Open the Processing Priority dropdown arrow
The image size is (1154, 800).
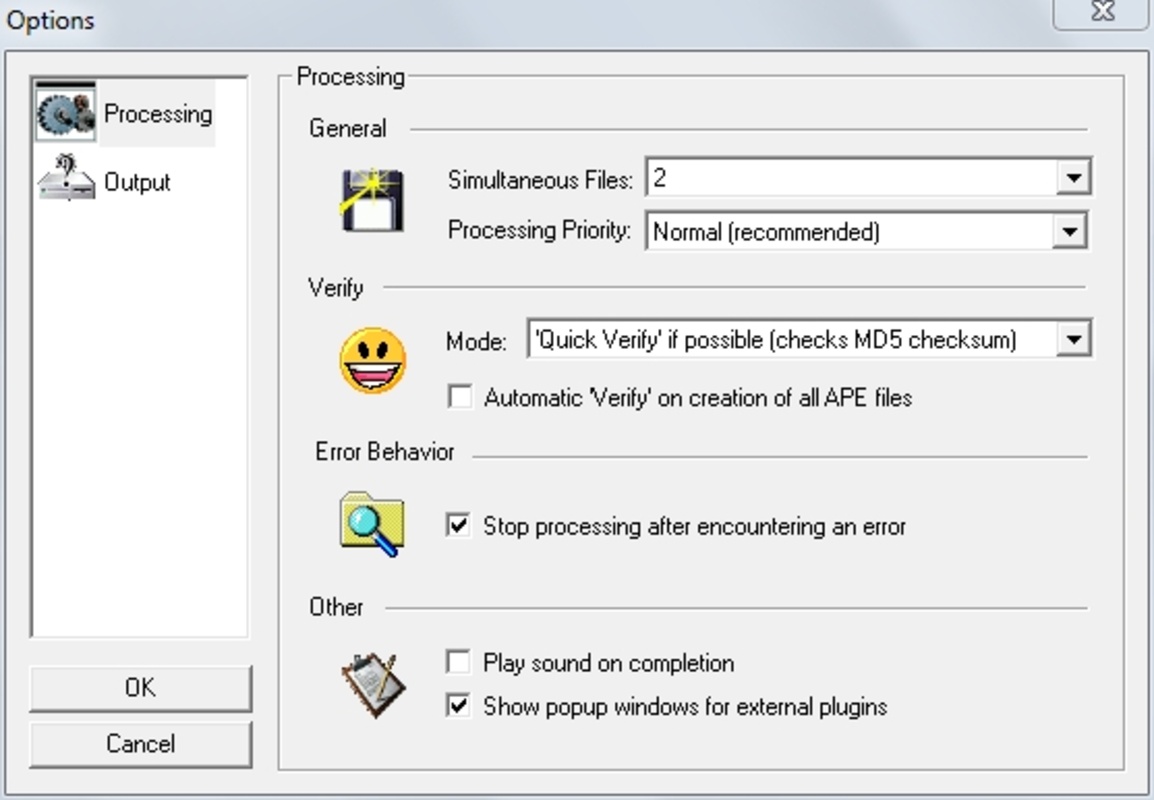1069,232
